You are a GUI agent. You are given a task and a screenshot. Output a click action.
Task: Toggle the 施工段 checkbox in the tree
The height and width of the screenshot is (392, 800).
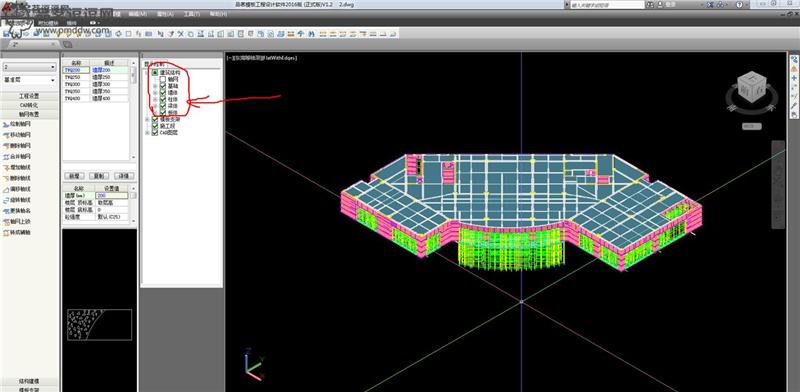click(x=155, y=126)
